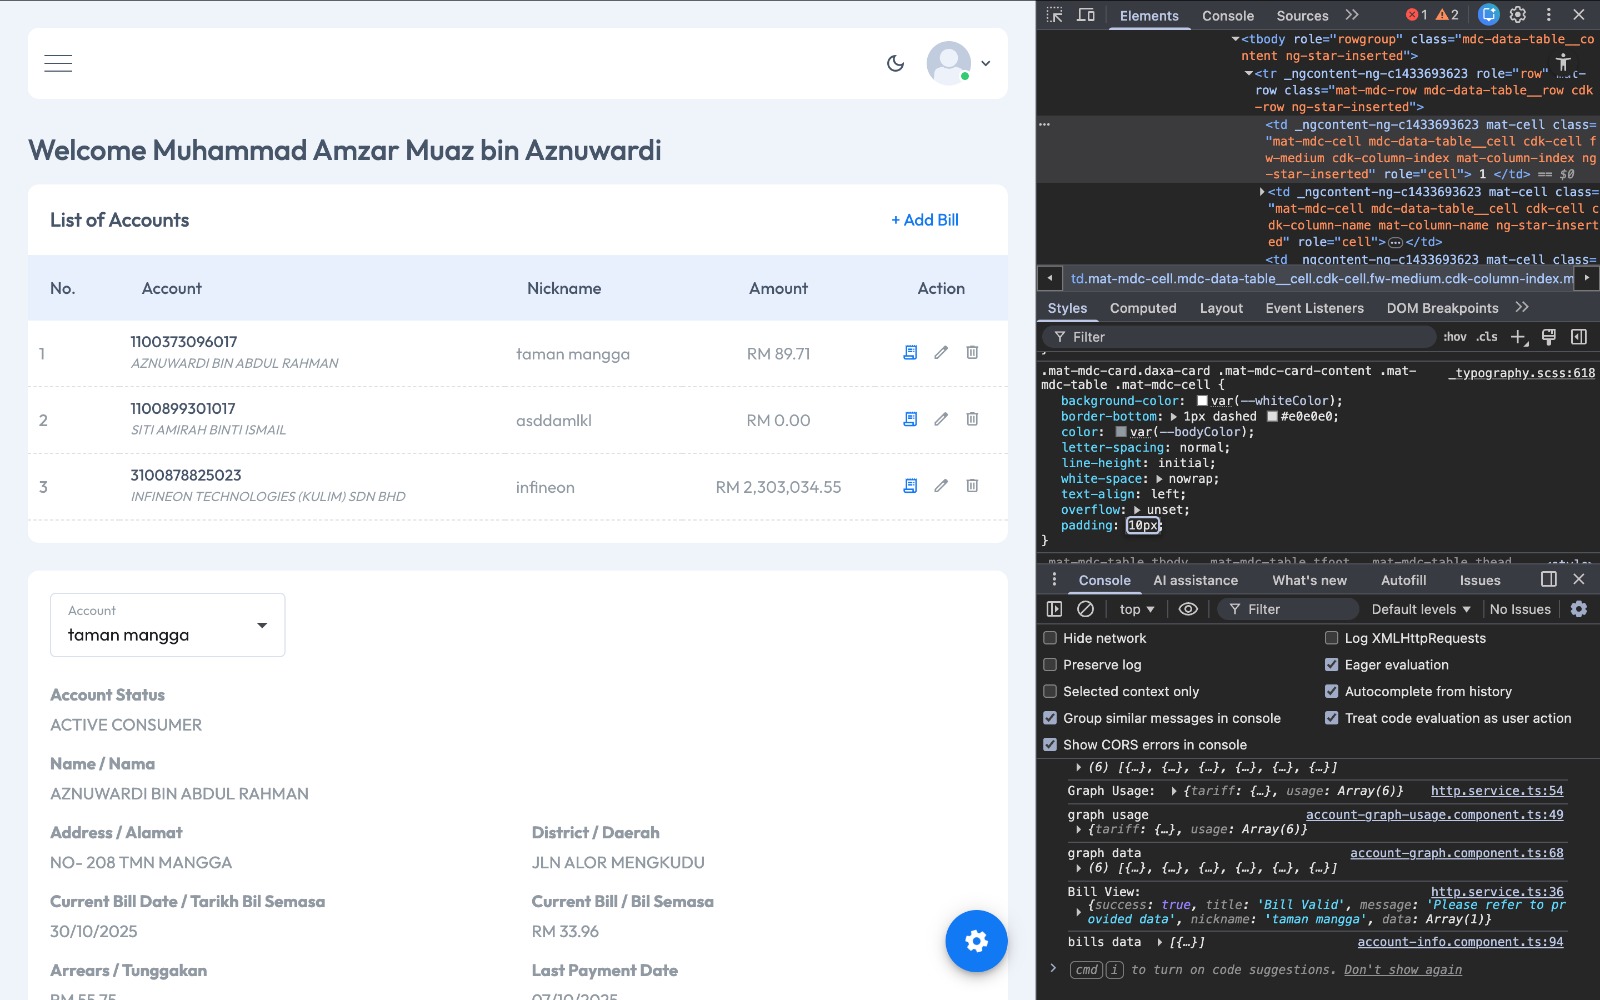Open AI assistance icon in DevTools toolbar

pyautogui.click(x=1489, y=15)
